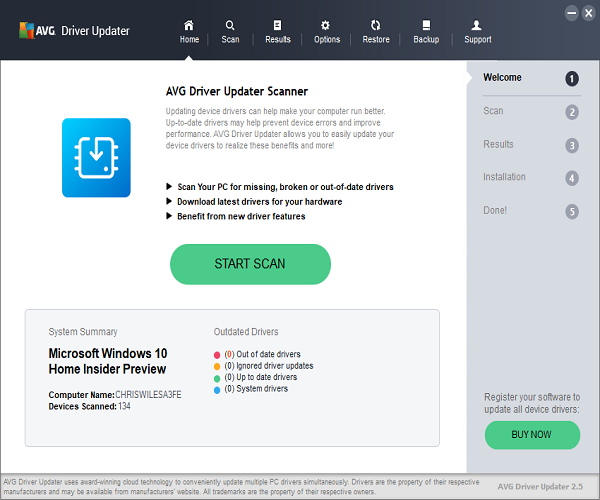This screenshot has height=500, width=600.
Task: Switch to the Results tab label
Action: click(278, 39)
